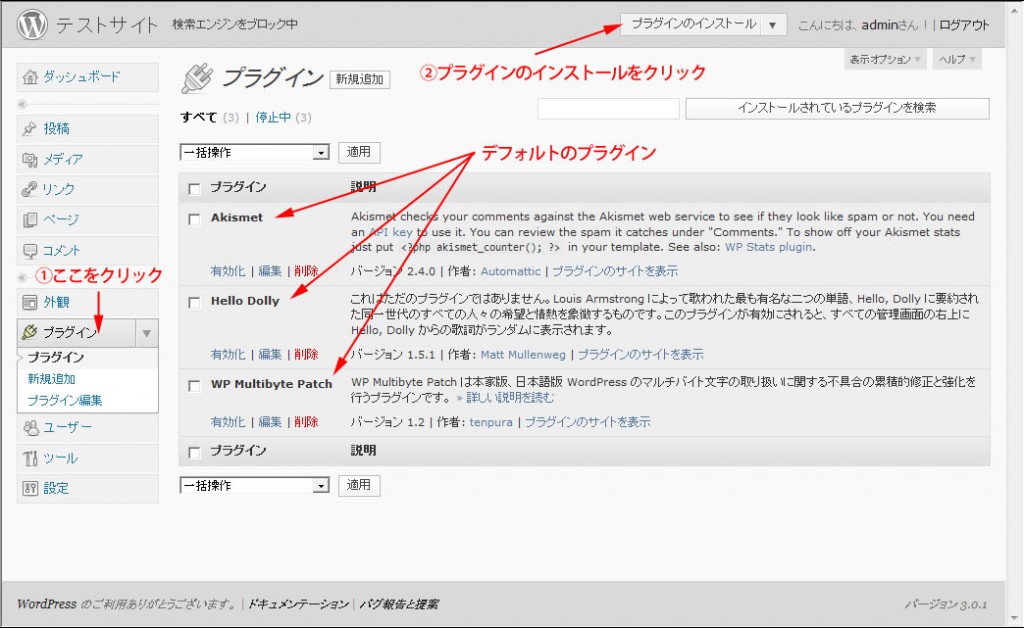Delete Akismet with its 削除 link
The width and height of the screenshot is (1024, 628).
tap(306, 271)
